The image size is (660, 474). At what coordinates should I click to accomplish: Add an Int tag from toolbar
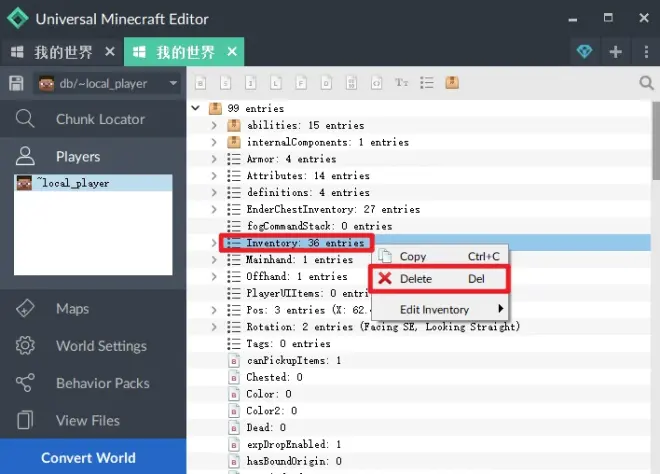(250, 83)
